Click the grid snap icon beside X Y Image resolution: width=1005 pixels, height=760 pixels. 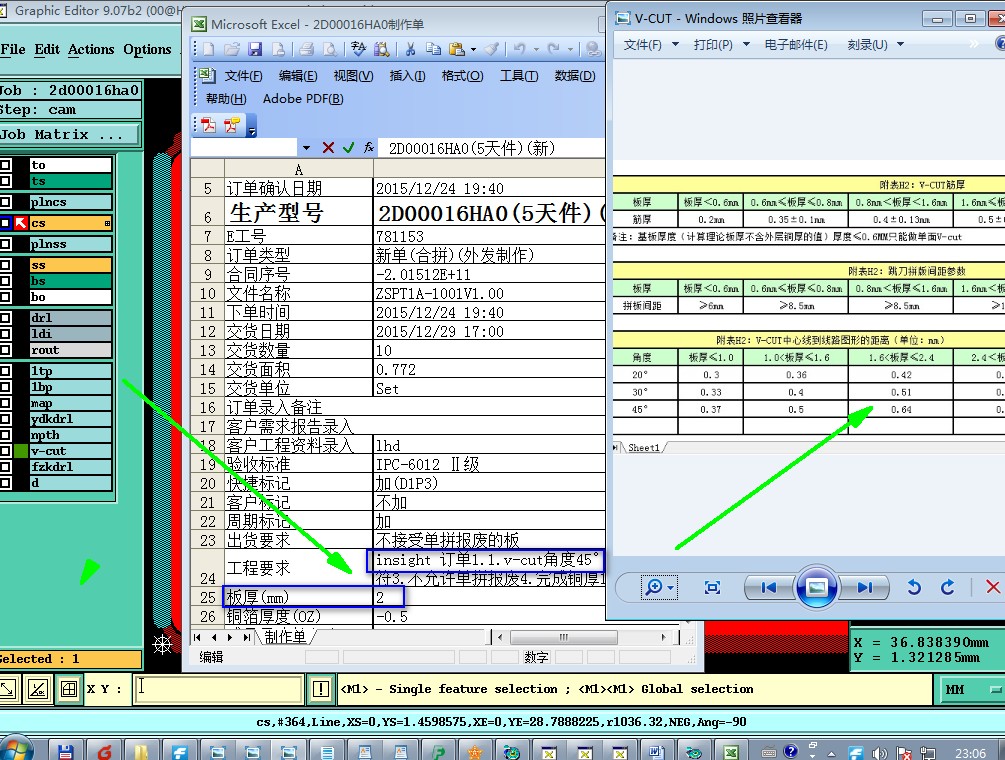click(69, 690)
